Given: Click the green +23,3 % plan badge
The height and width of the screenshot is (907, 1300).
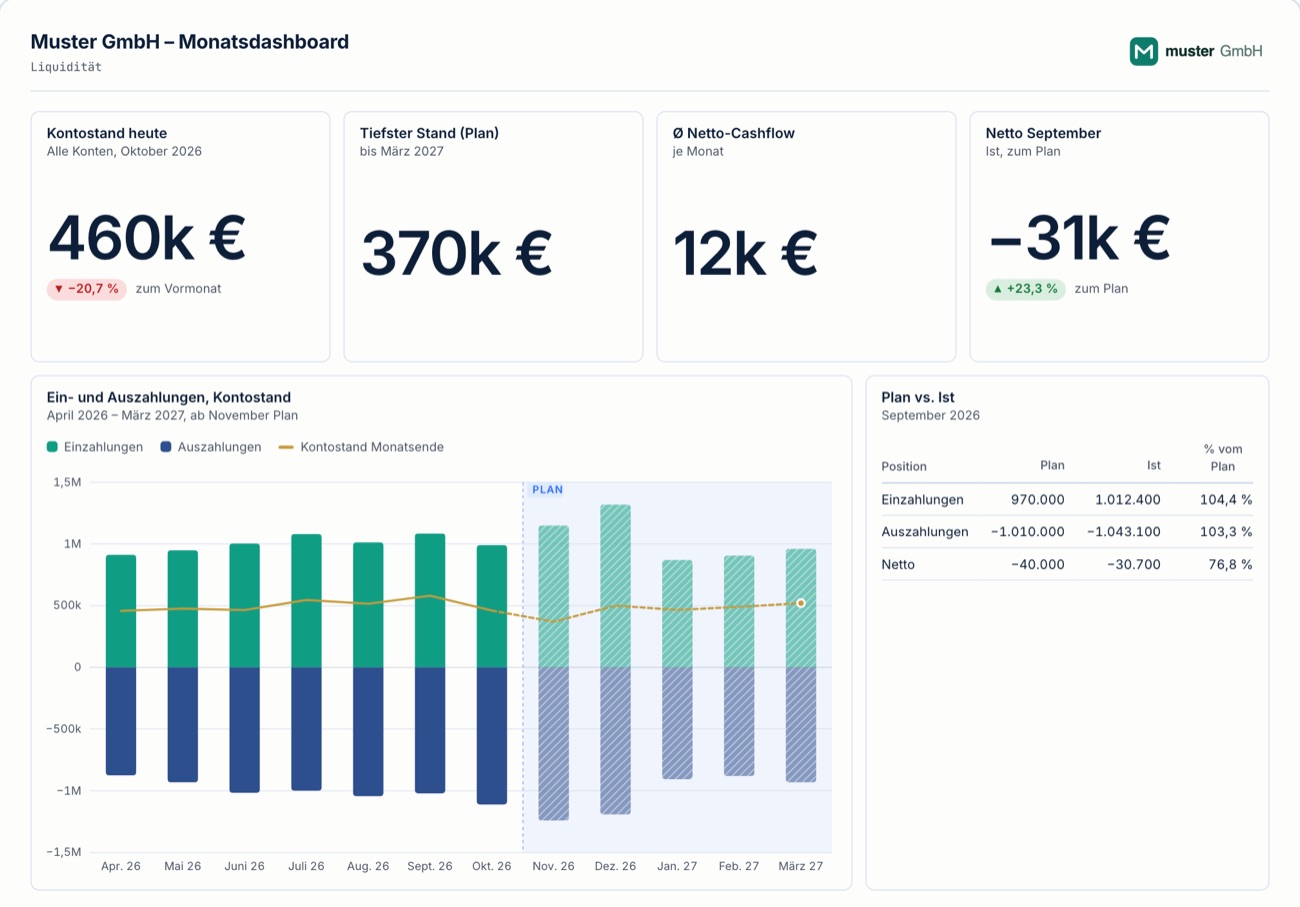Looking at the screenshot, I should pos(1026,289).
